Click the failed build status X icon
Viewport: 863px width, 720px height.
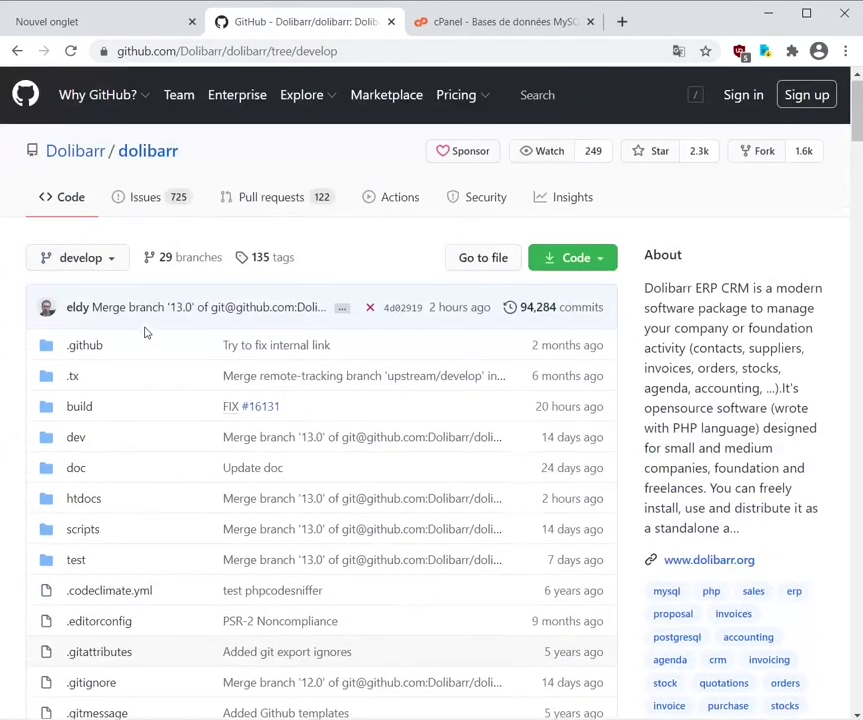[x=370, y=307]
